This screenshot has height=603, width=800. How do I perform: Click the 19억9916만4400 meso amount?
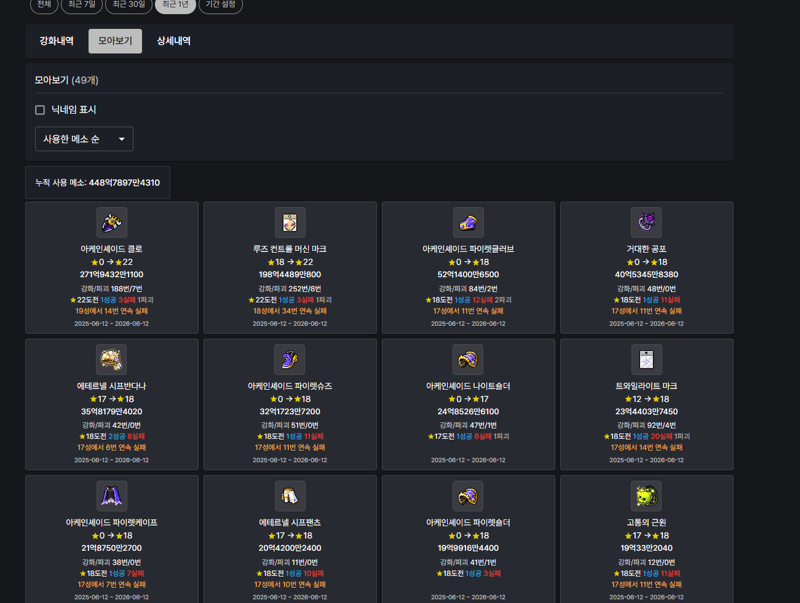[468, 548]
